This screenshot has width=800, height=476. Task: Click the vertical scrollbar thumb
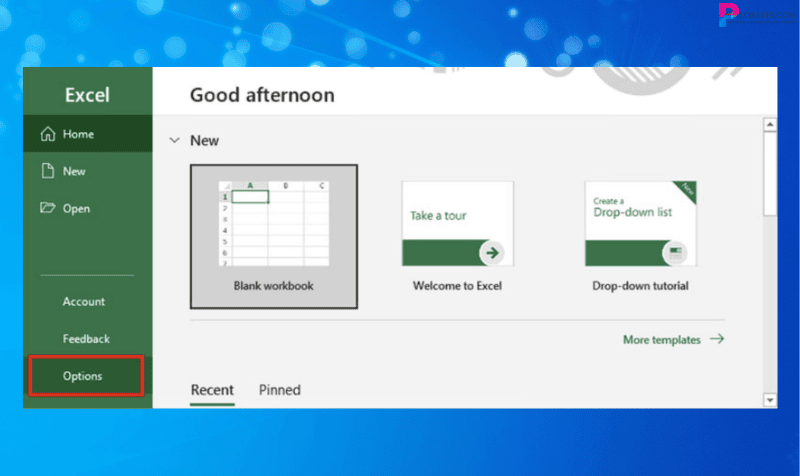click(769, 175)
